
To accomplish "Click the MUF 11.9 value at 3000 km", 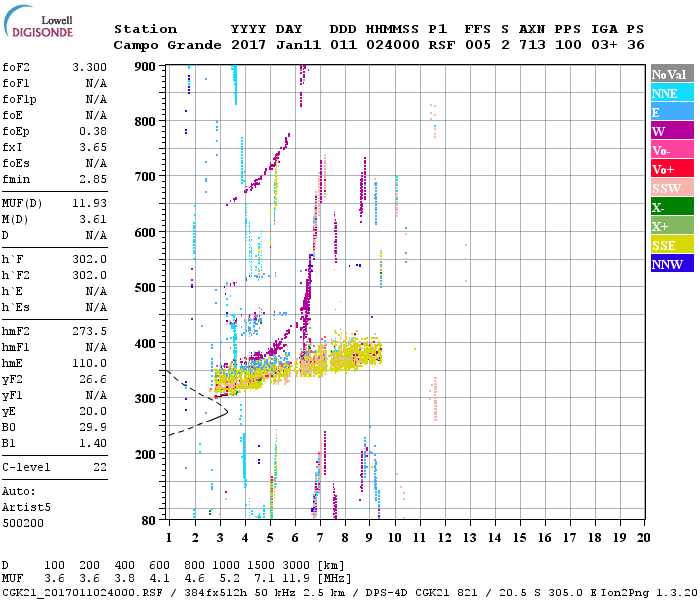I will coord(296,578).
